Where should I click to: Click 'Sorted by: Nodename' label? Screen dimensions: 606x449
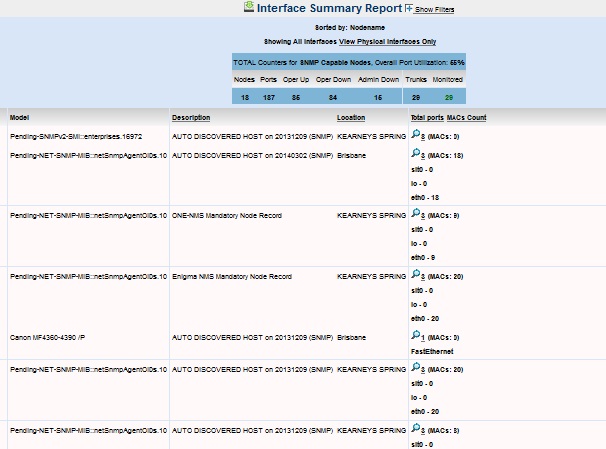(350, 28)
